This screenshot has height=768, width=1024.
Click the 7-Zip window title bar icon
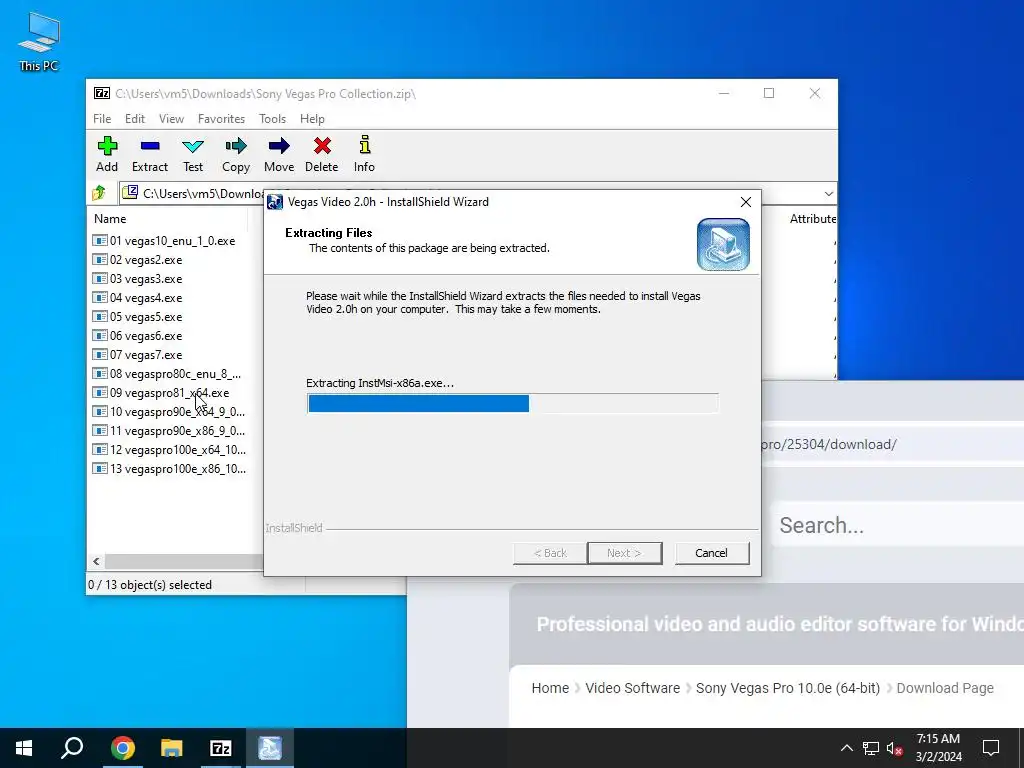(x=102, y=93)
